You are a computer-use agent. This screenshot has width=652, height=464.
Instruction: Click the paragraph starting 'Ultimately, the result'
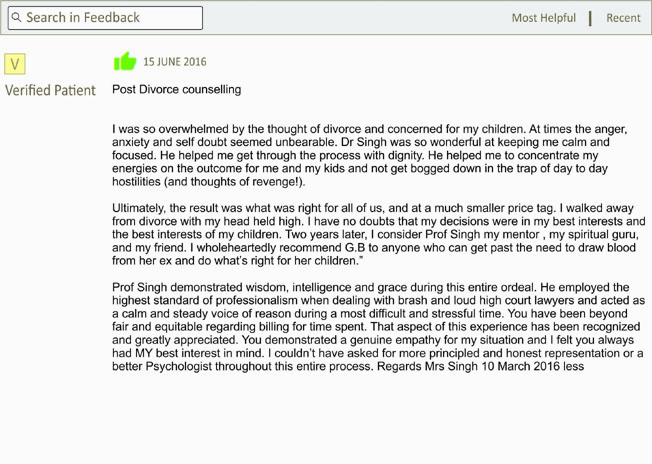coord(379,234)
